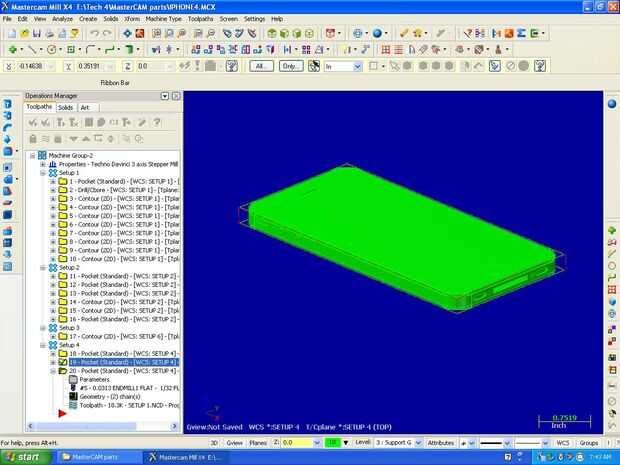Open the Level dropdown showing '3 : Support G'

click(x=419, y=443)
